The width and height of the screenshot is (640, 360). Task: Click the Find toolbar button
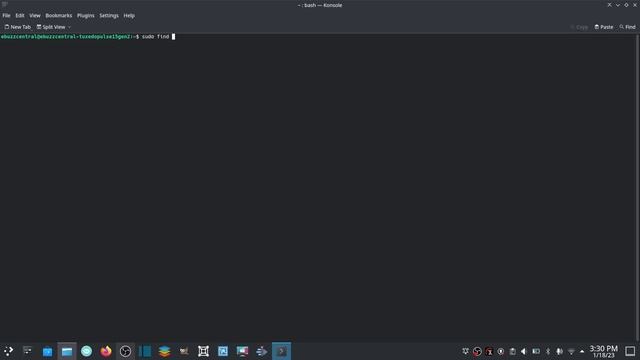click(x=627, y=27)
